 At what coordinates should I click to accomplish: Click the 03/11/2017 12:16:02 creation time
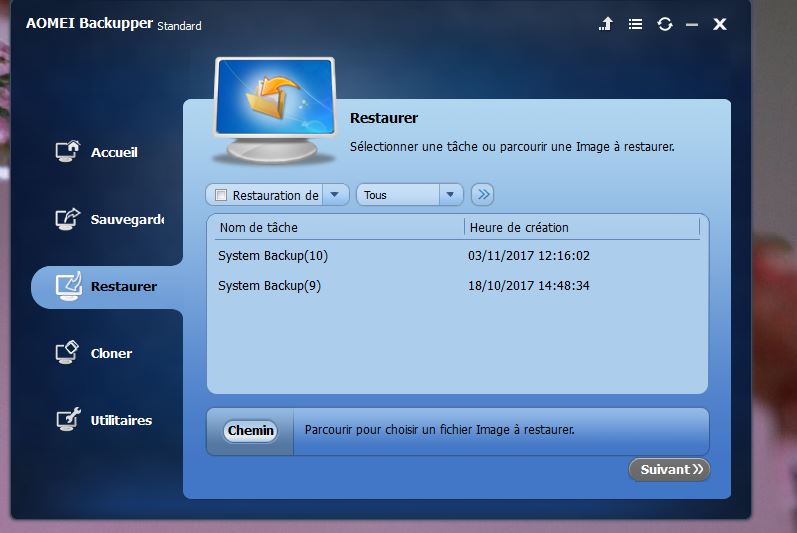pos(529,256)
